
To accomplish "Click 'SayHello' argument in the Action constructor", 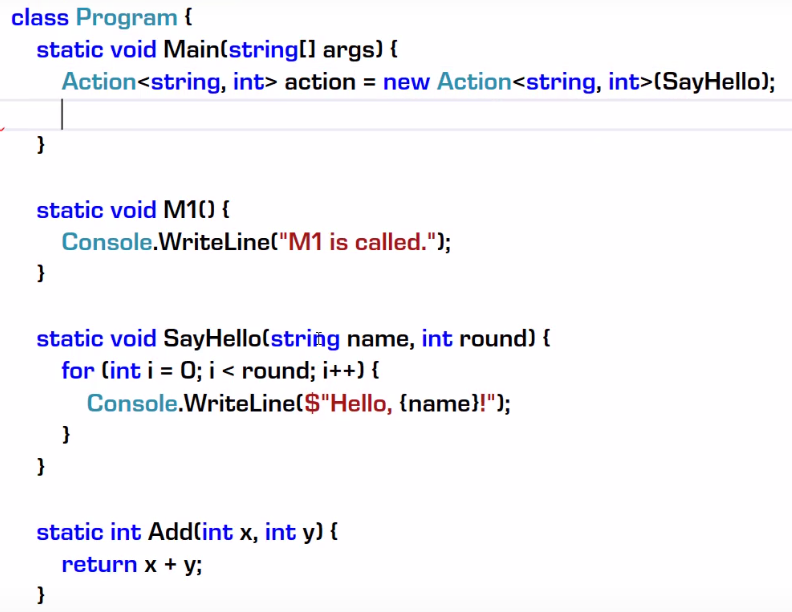I will click(x=711, y=82).
